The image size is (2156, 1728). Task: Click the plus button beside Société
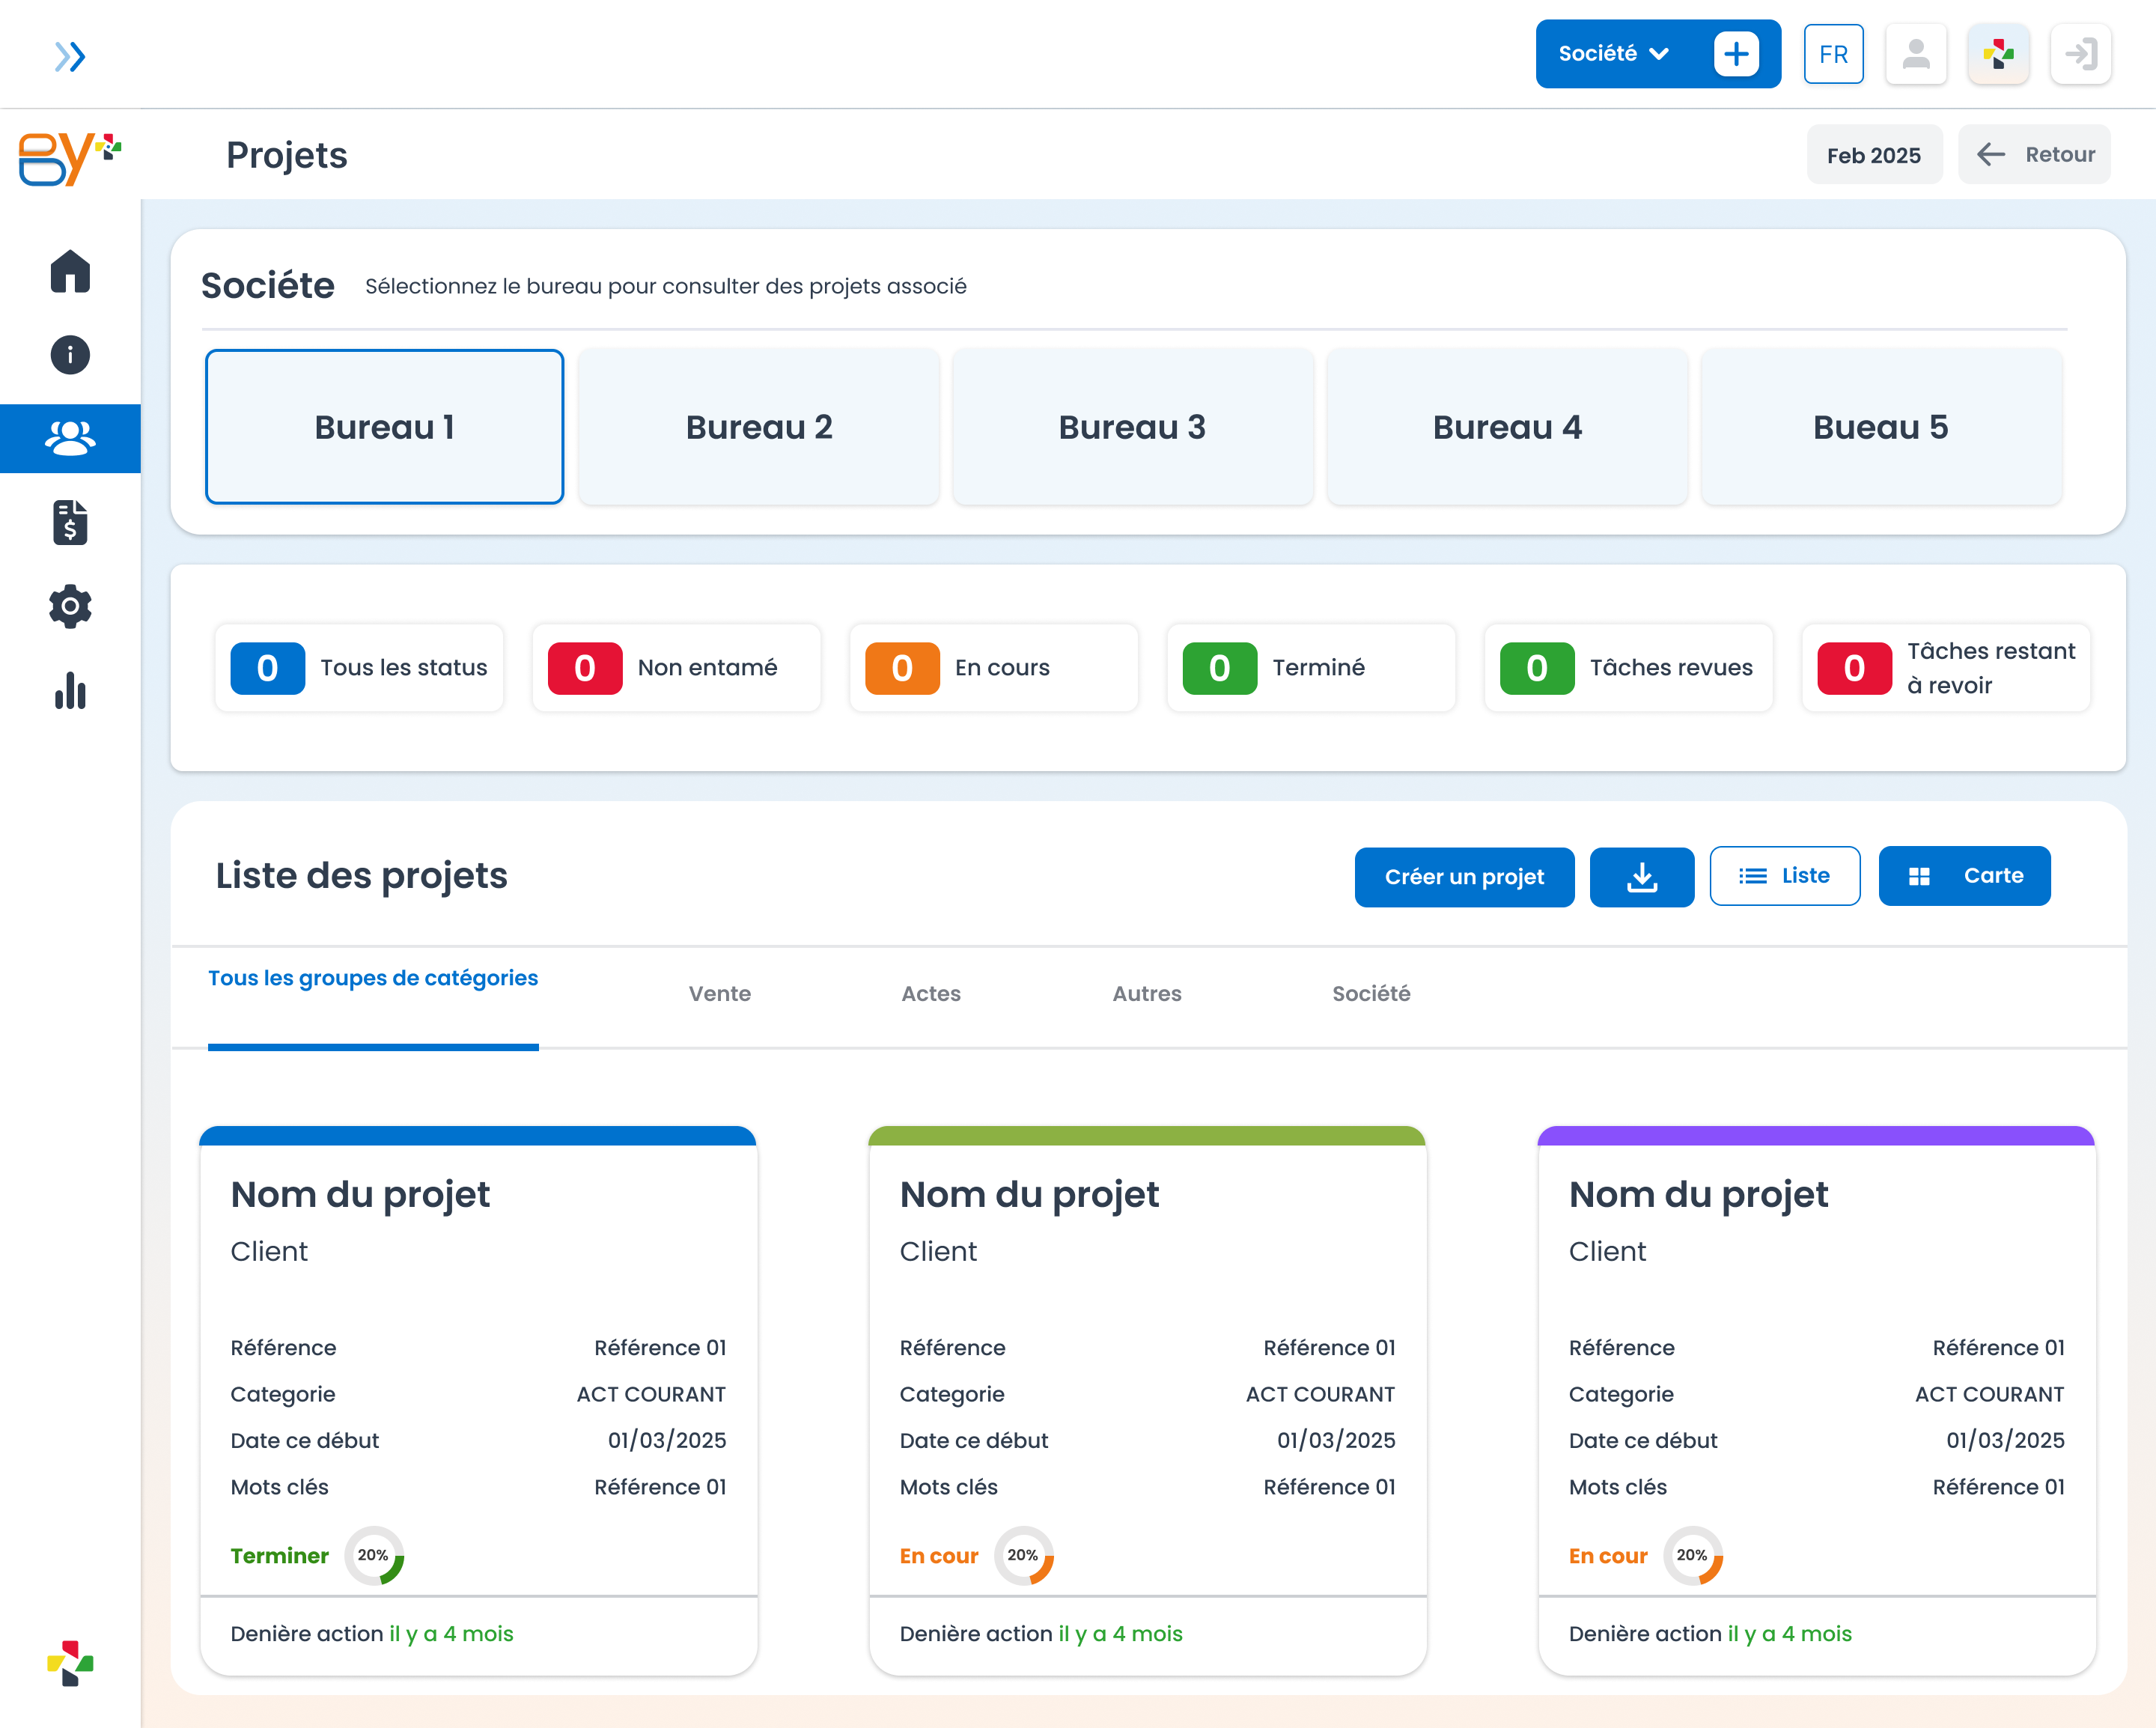(1737, 54)
